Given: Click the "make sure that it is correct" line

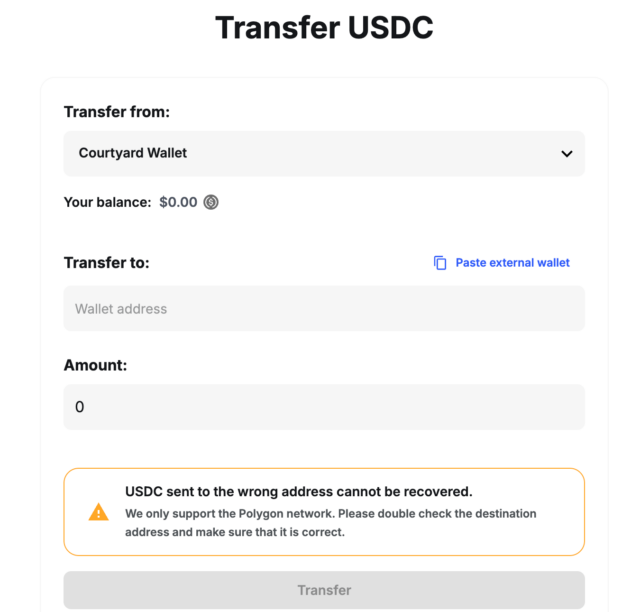Looking at the screenshot, I should [x=234, y=532].
